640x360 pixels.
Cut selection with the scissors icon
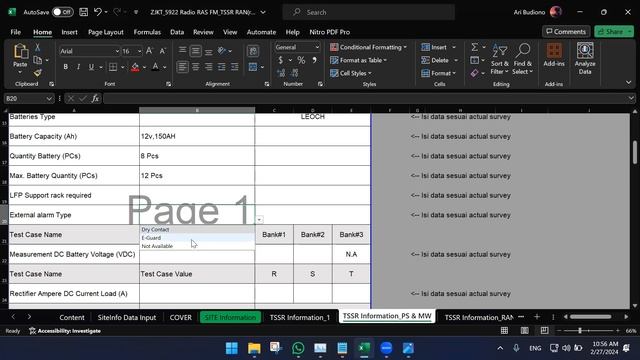tap(38, 47)
